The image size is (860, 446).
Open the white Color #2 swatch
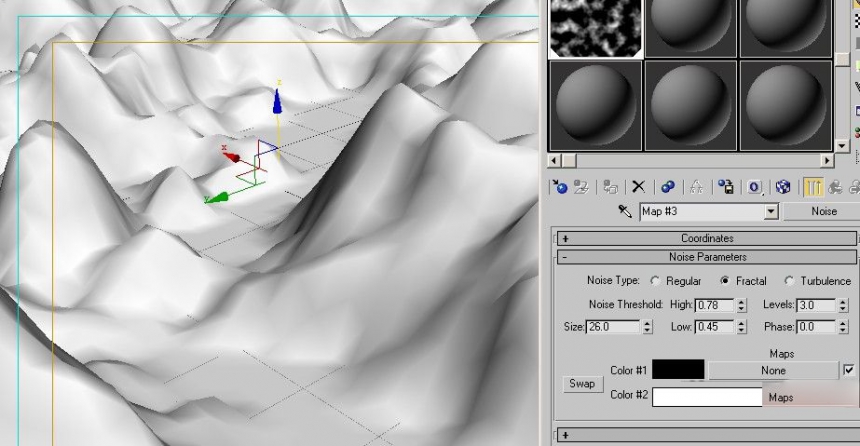point(708,397)
